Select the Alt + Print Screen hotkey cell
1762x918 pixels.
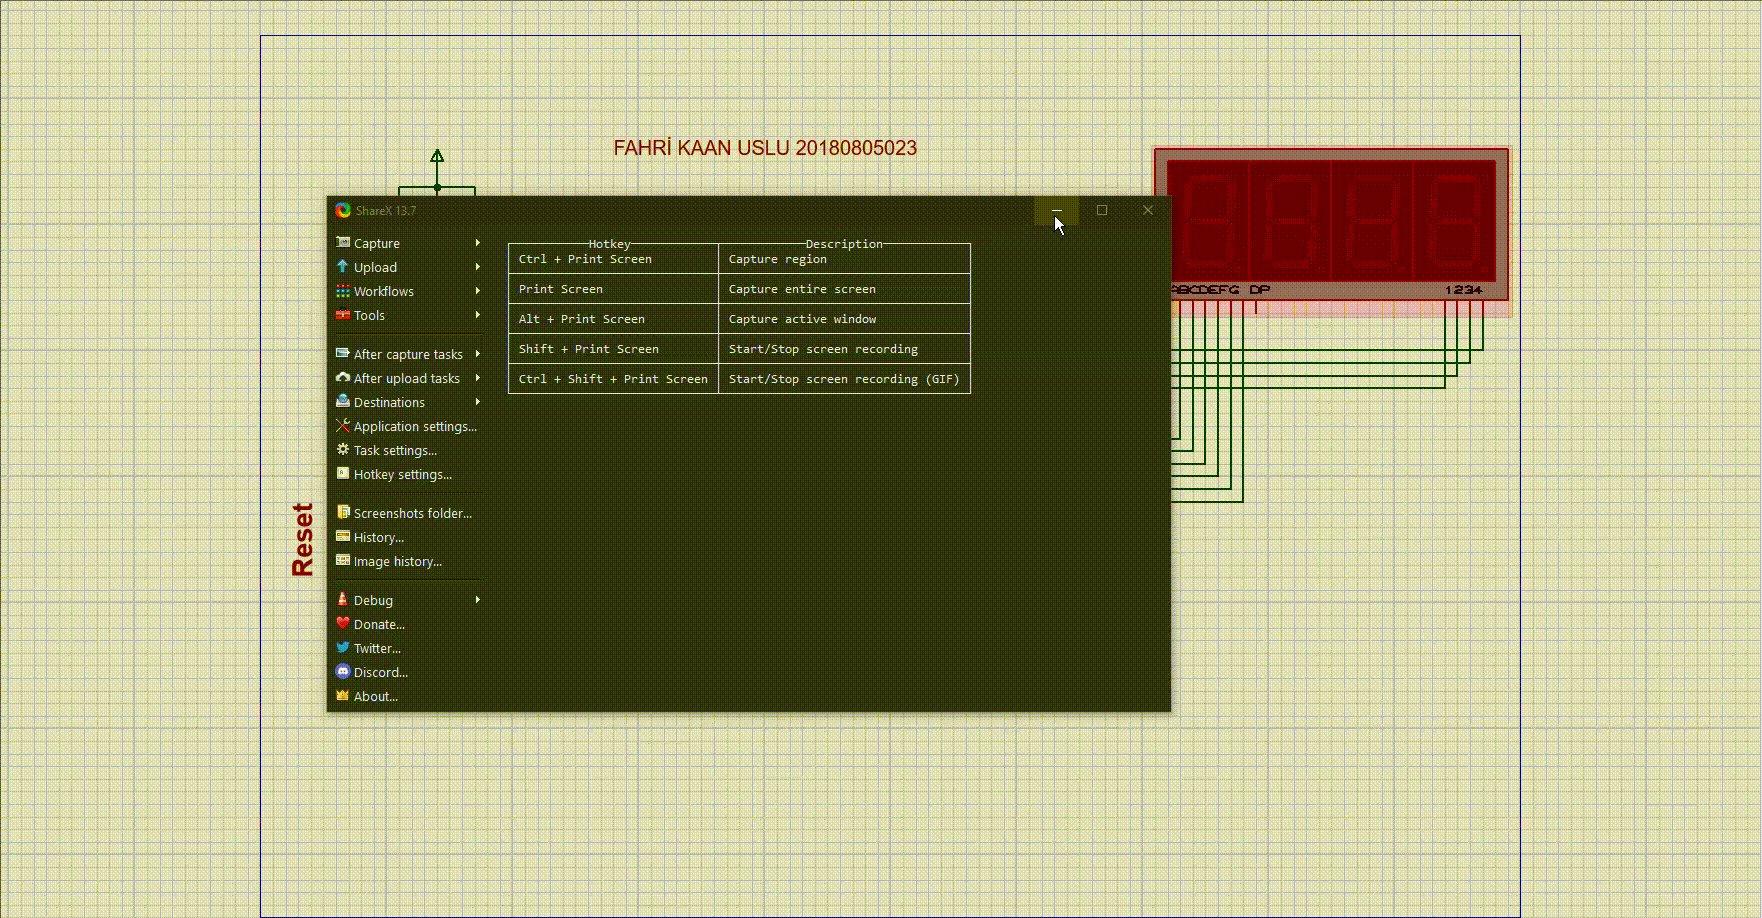[x=613, y=319]
